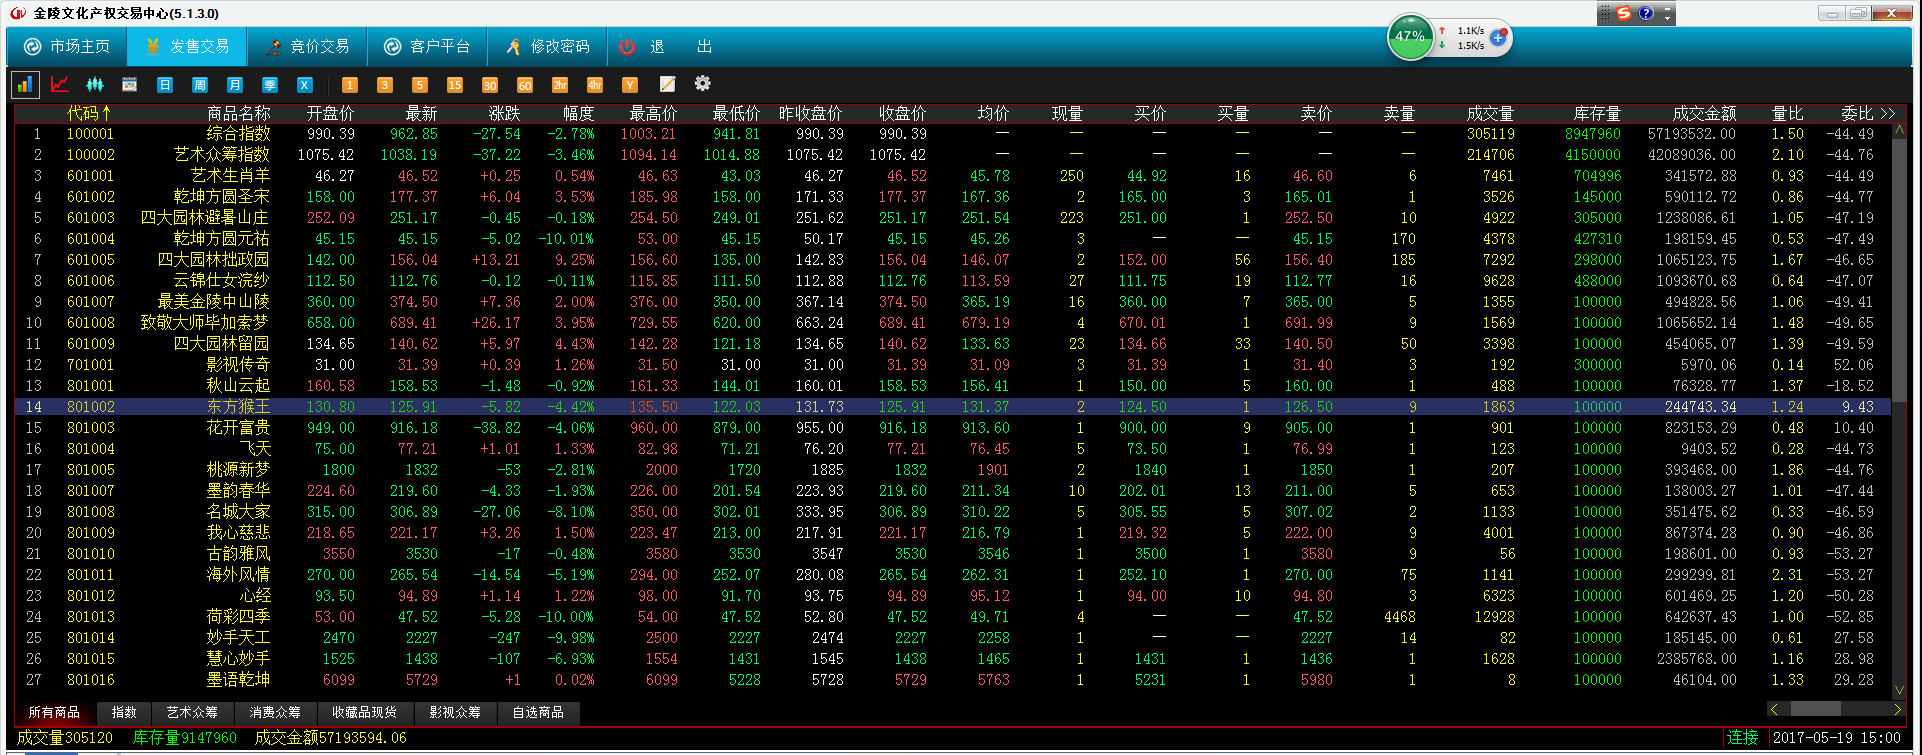The image size is (1922, 755).
Task: Click the blue plus on speed widget
Action: pyautogui.click(x=1499, y=37)
